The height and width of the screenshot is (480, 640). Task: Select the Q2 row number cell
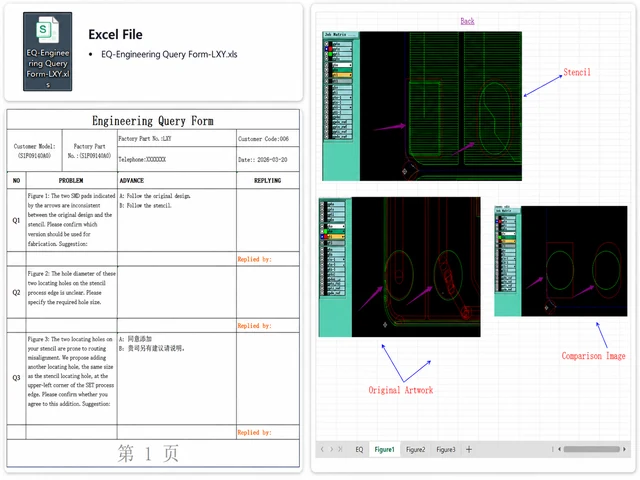(x=16, y=292)
